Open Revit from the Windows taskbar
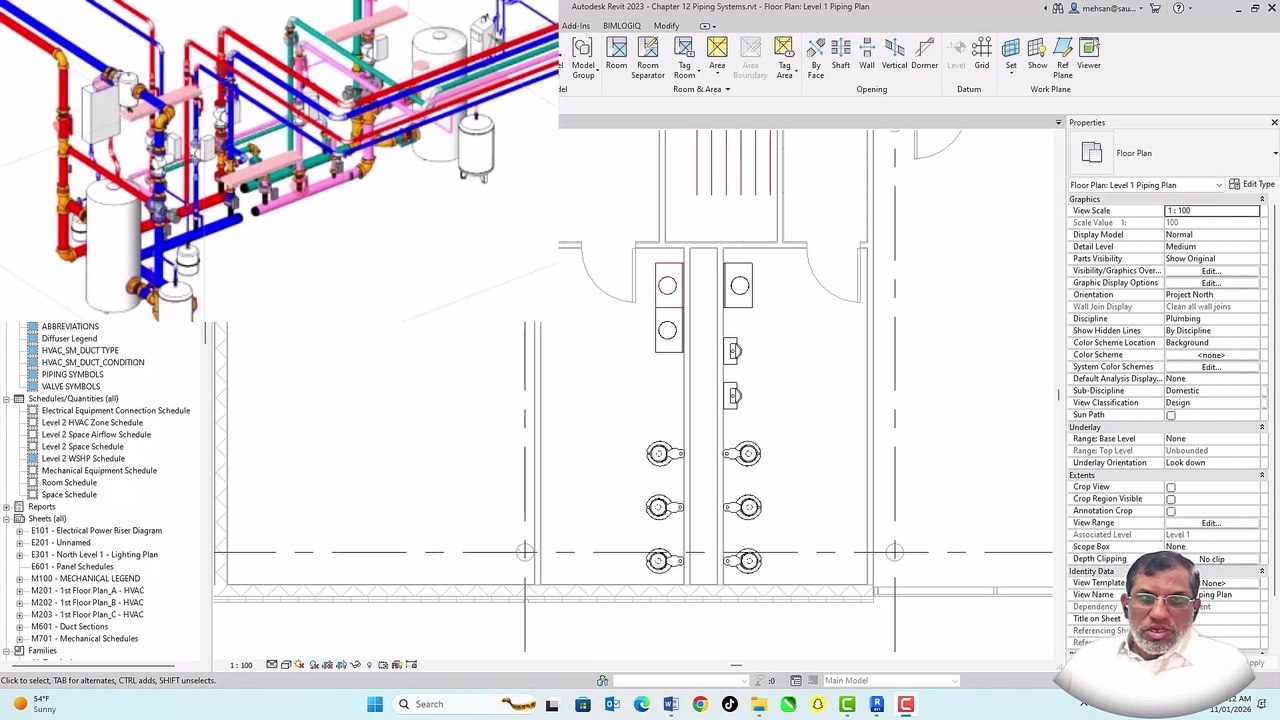Viewport: 1280px width, 720px height. 876,704
